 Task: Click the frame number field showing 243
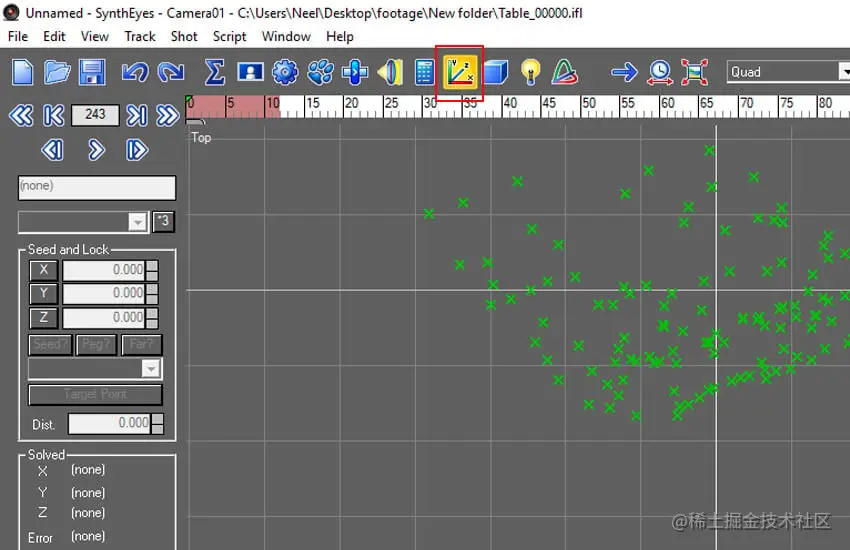[95, 114]
